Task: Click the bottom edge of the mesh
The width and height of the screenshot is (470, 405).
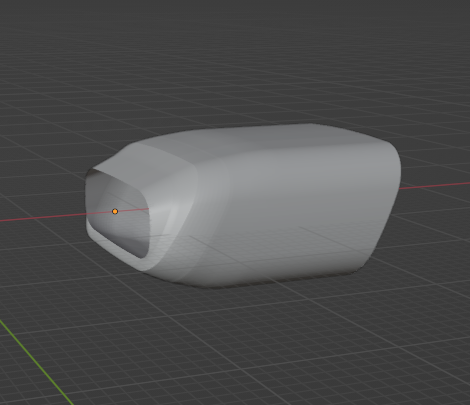Action: (x=267, y=282)
